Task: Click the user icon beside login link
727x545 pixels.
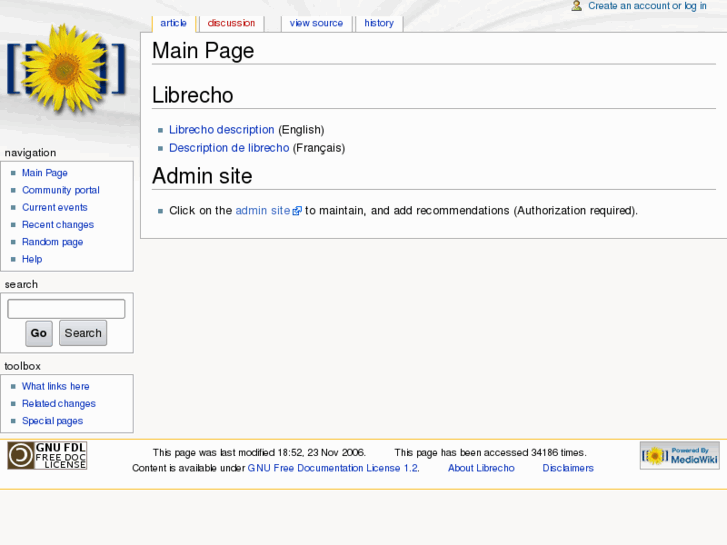Action: click(x=577, y=6)
